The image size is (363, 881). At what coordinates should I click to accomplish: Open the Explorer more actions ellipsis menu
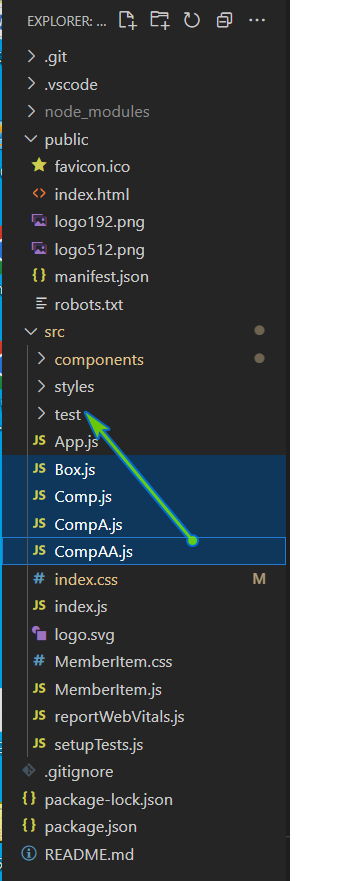click(257, 21)
